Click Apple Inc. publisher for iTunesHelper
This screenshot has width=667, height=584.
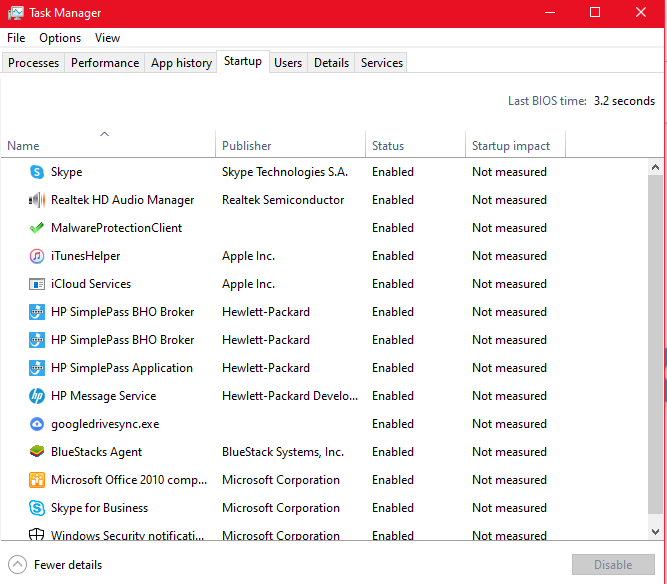click(248, 256)
